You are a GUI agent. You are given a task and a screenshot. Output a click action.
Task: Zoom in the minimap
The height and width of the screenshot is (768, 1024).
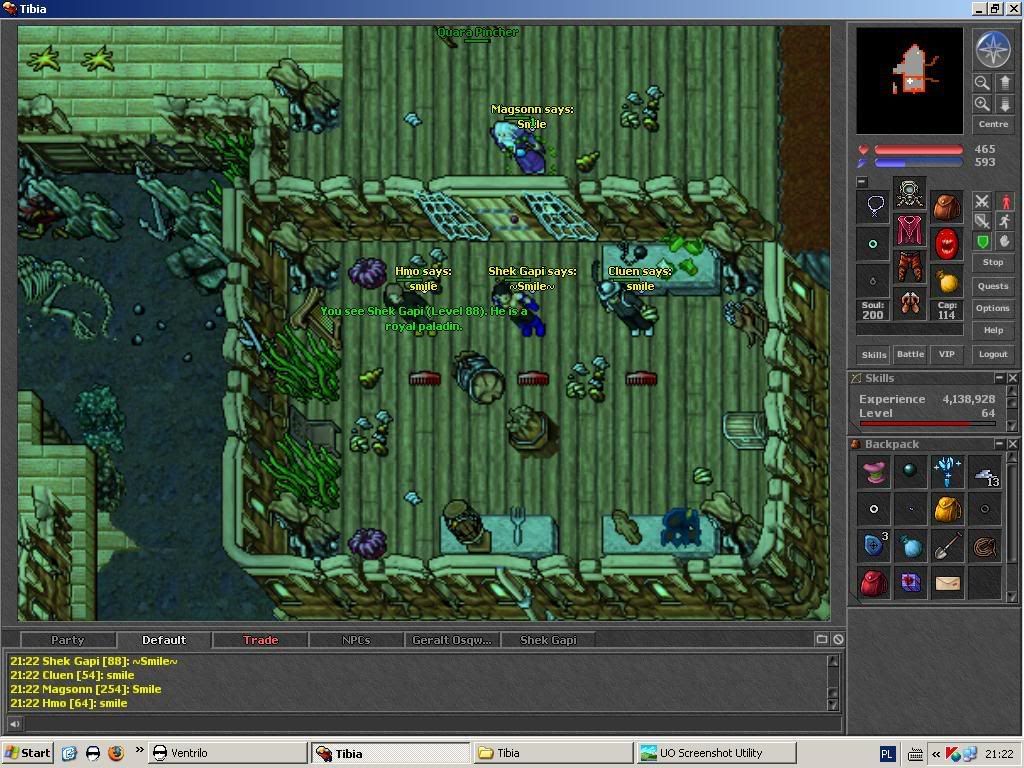point(982,104)
